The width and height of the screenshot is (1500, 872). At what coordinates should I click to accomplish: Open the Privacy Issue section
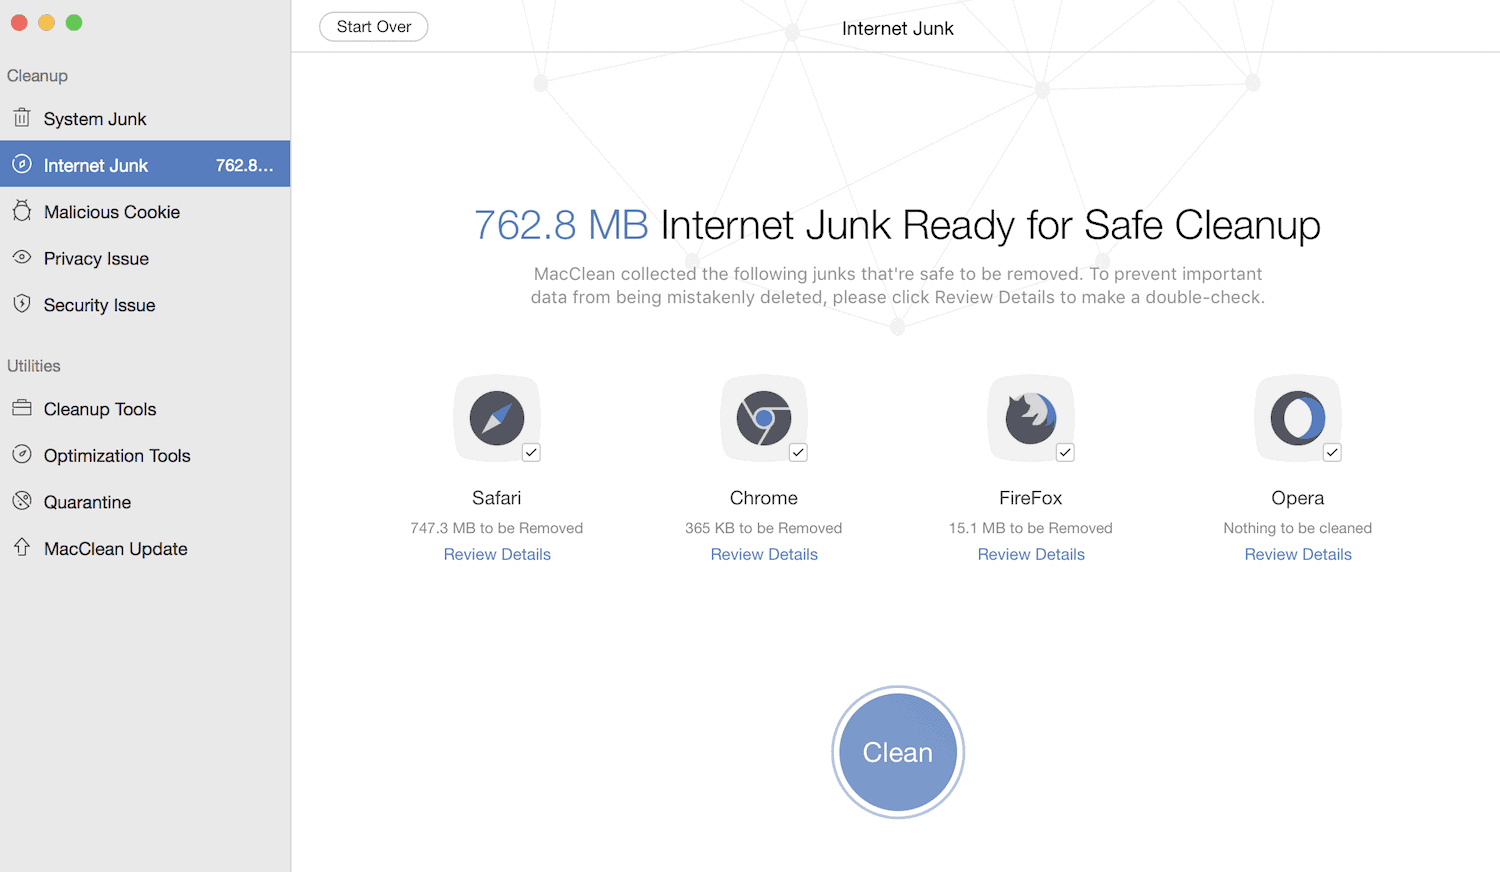[97, 258]
